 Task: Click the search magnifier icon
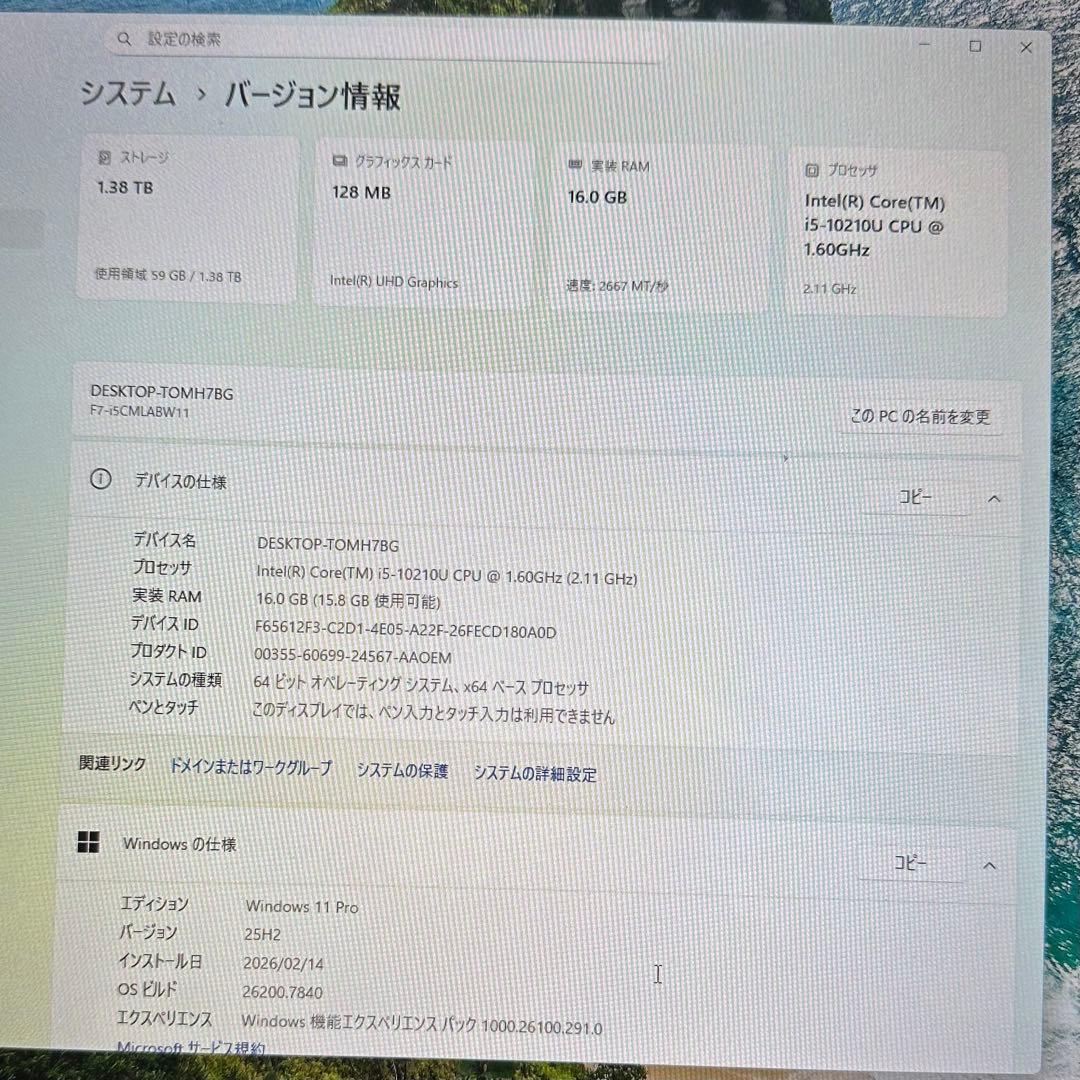pyautogui.click(x=124, y=39)
